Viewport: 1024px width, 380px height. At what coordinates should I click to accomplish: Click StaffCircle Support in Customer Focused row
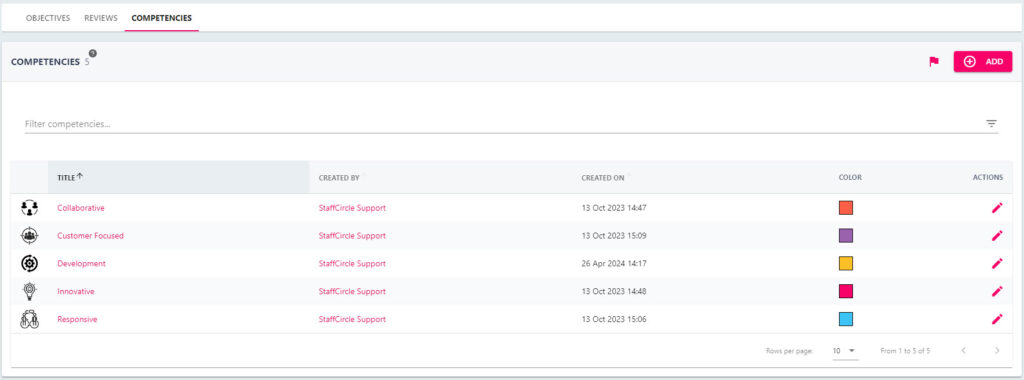tap(352, 236)
